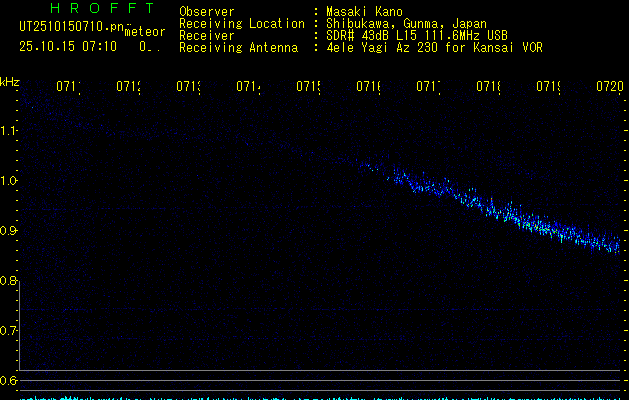Click the 4ele Yagi antenna description
The height and width of the screenshot is (400, 629).
point(434,47)
